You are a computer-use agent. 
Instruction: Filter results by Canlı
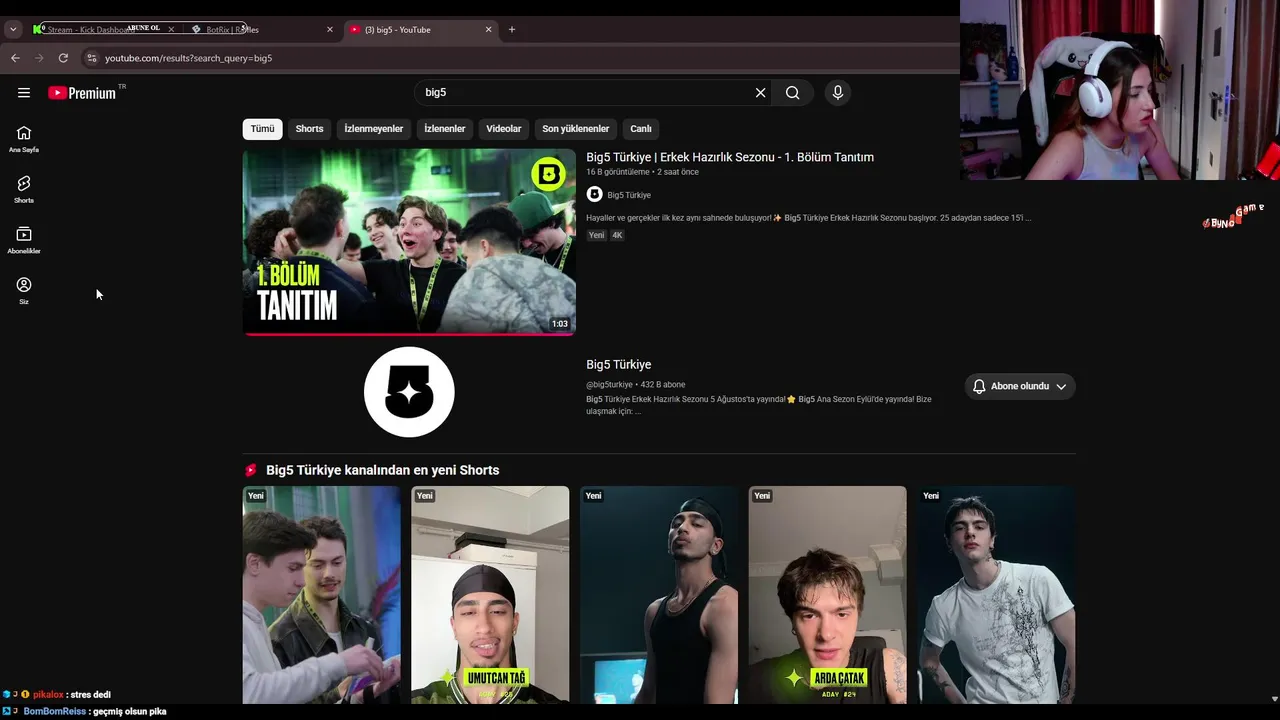tap(641, 129)
